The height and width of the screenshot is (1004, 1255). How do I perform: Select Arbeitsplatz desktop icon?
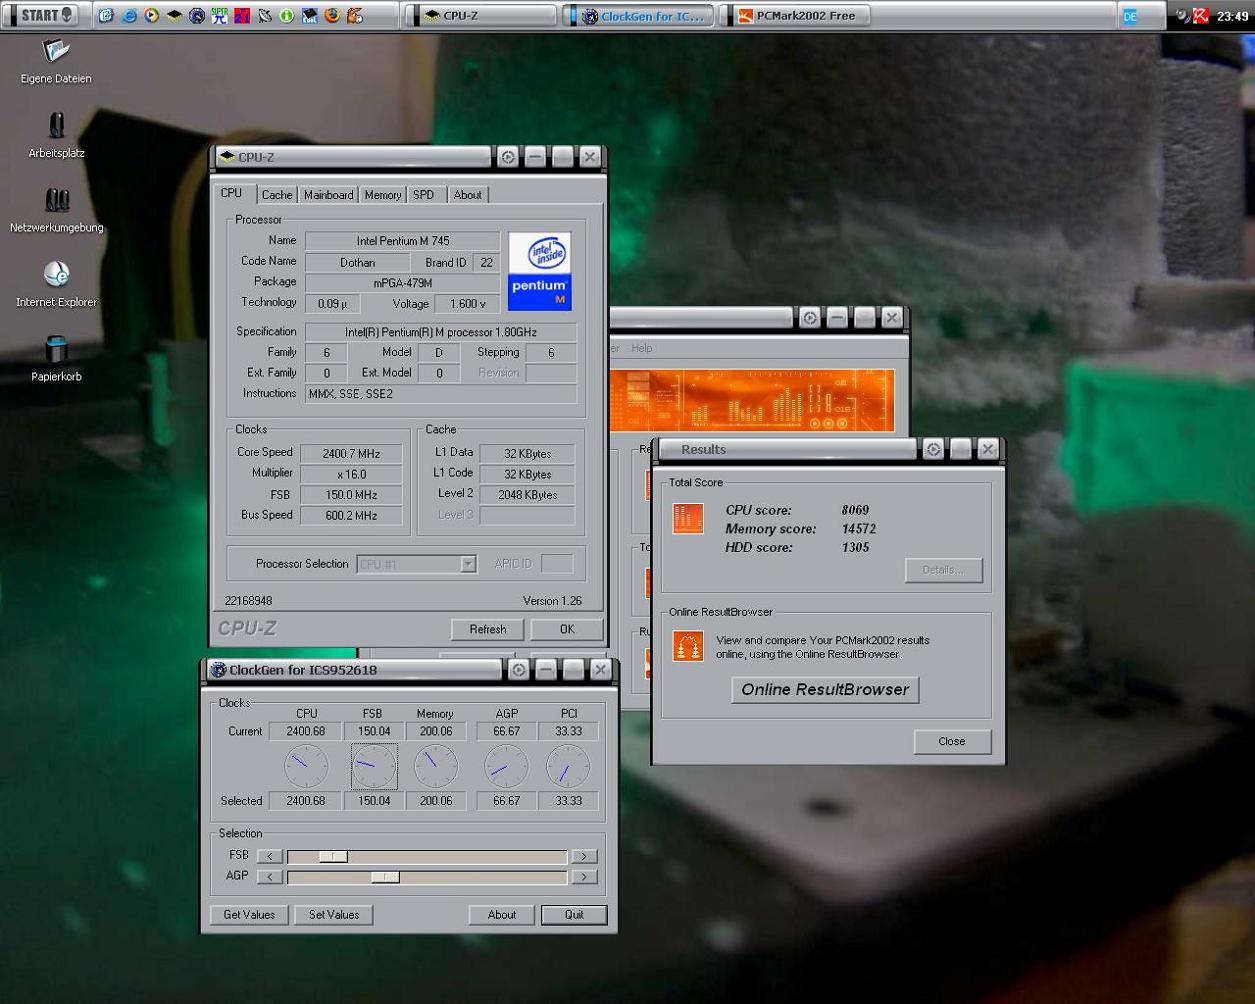click(x=56, y=135)
